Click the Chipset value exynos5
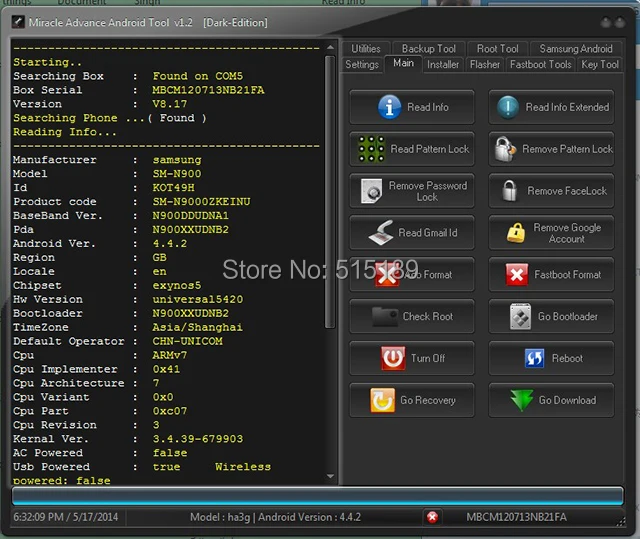 tap(177, 286)
